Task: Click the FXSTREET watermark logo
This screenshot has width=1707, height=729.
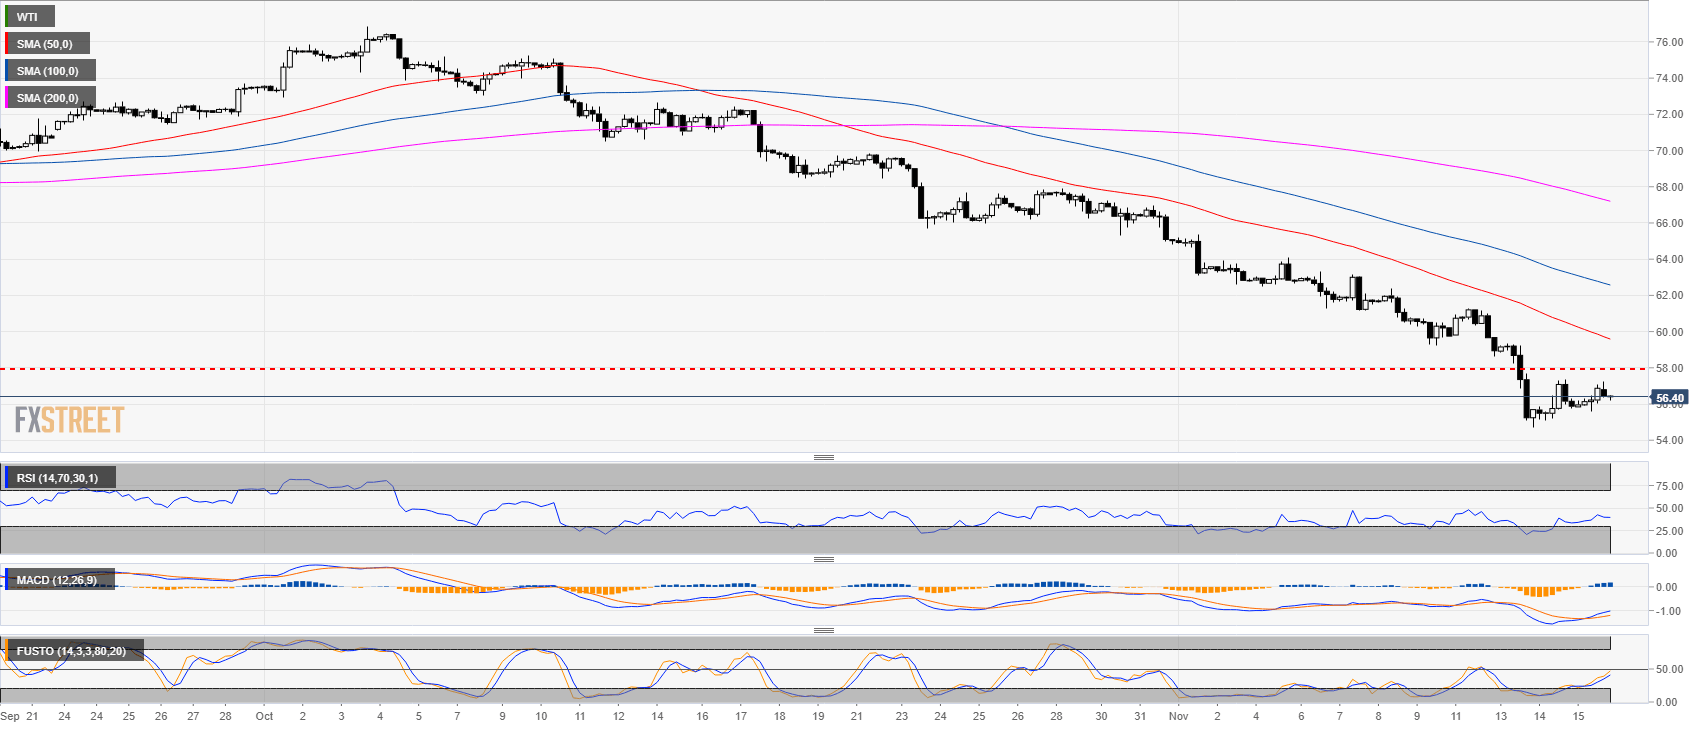Action: pos(69,420)
